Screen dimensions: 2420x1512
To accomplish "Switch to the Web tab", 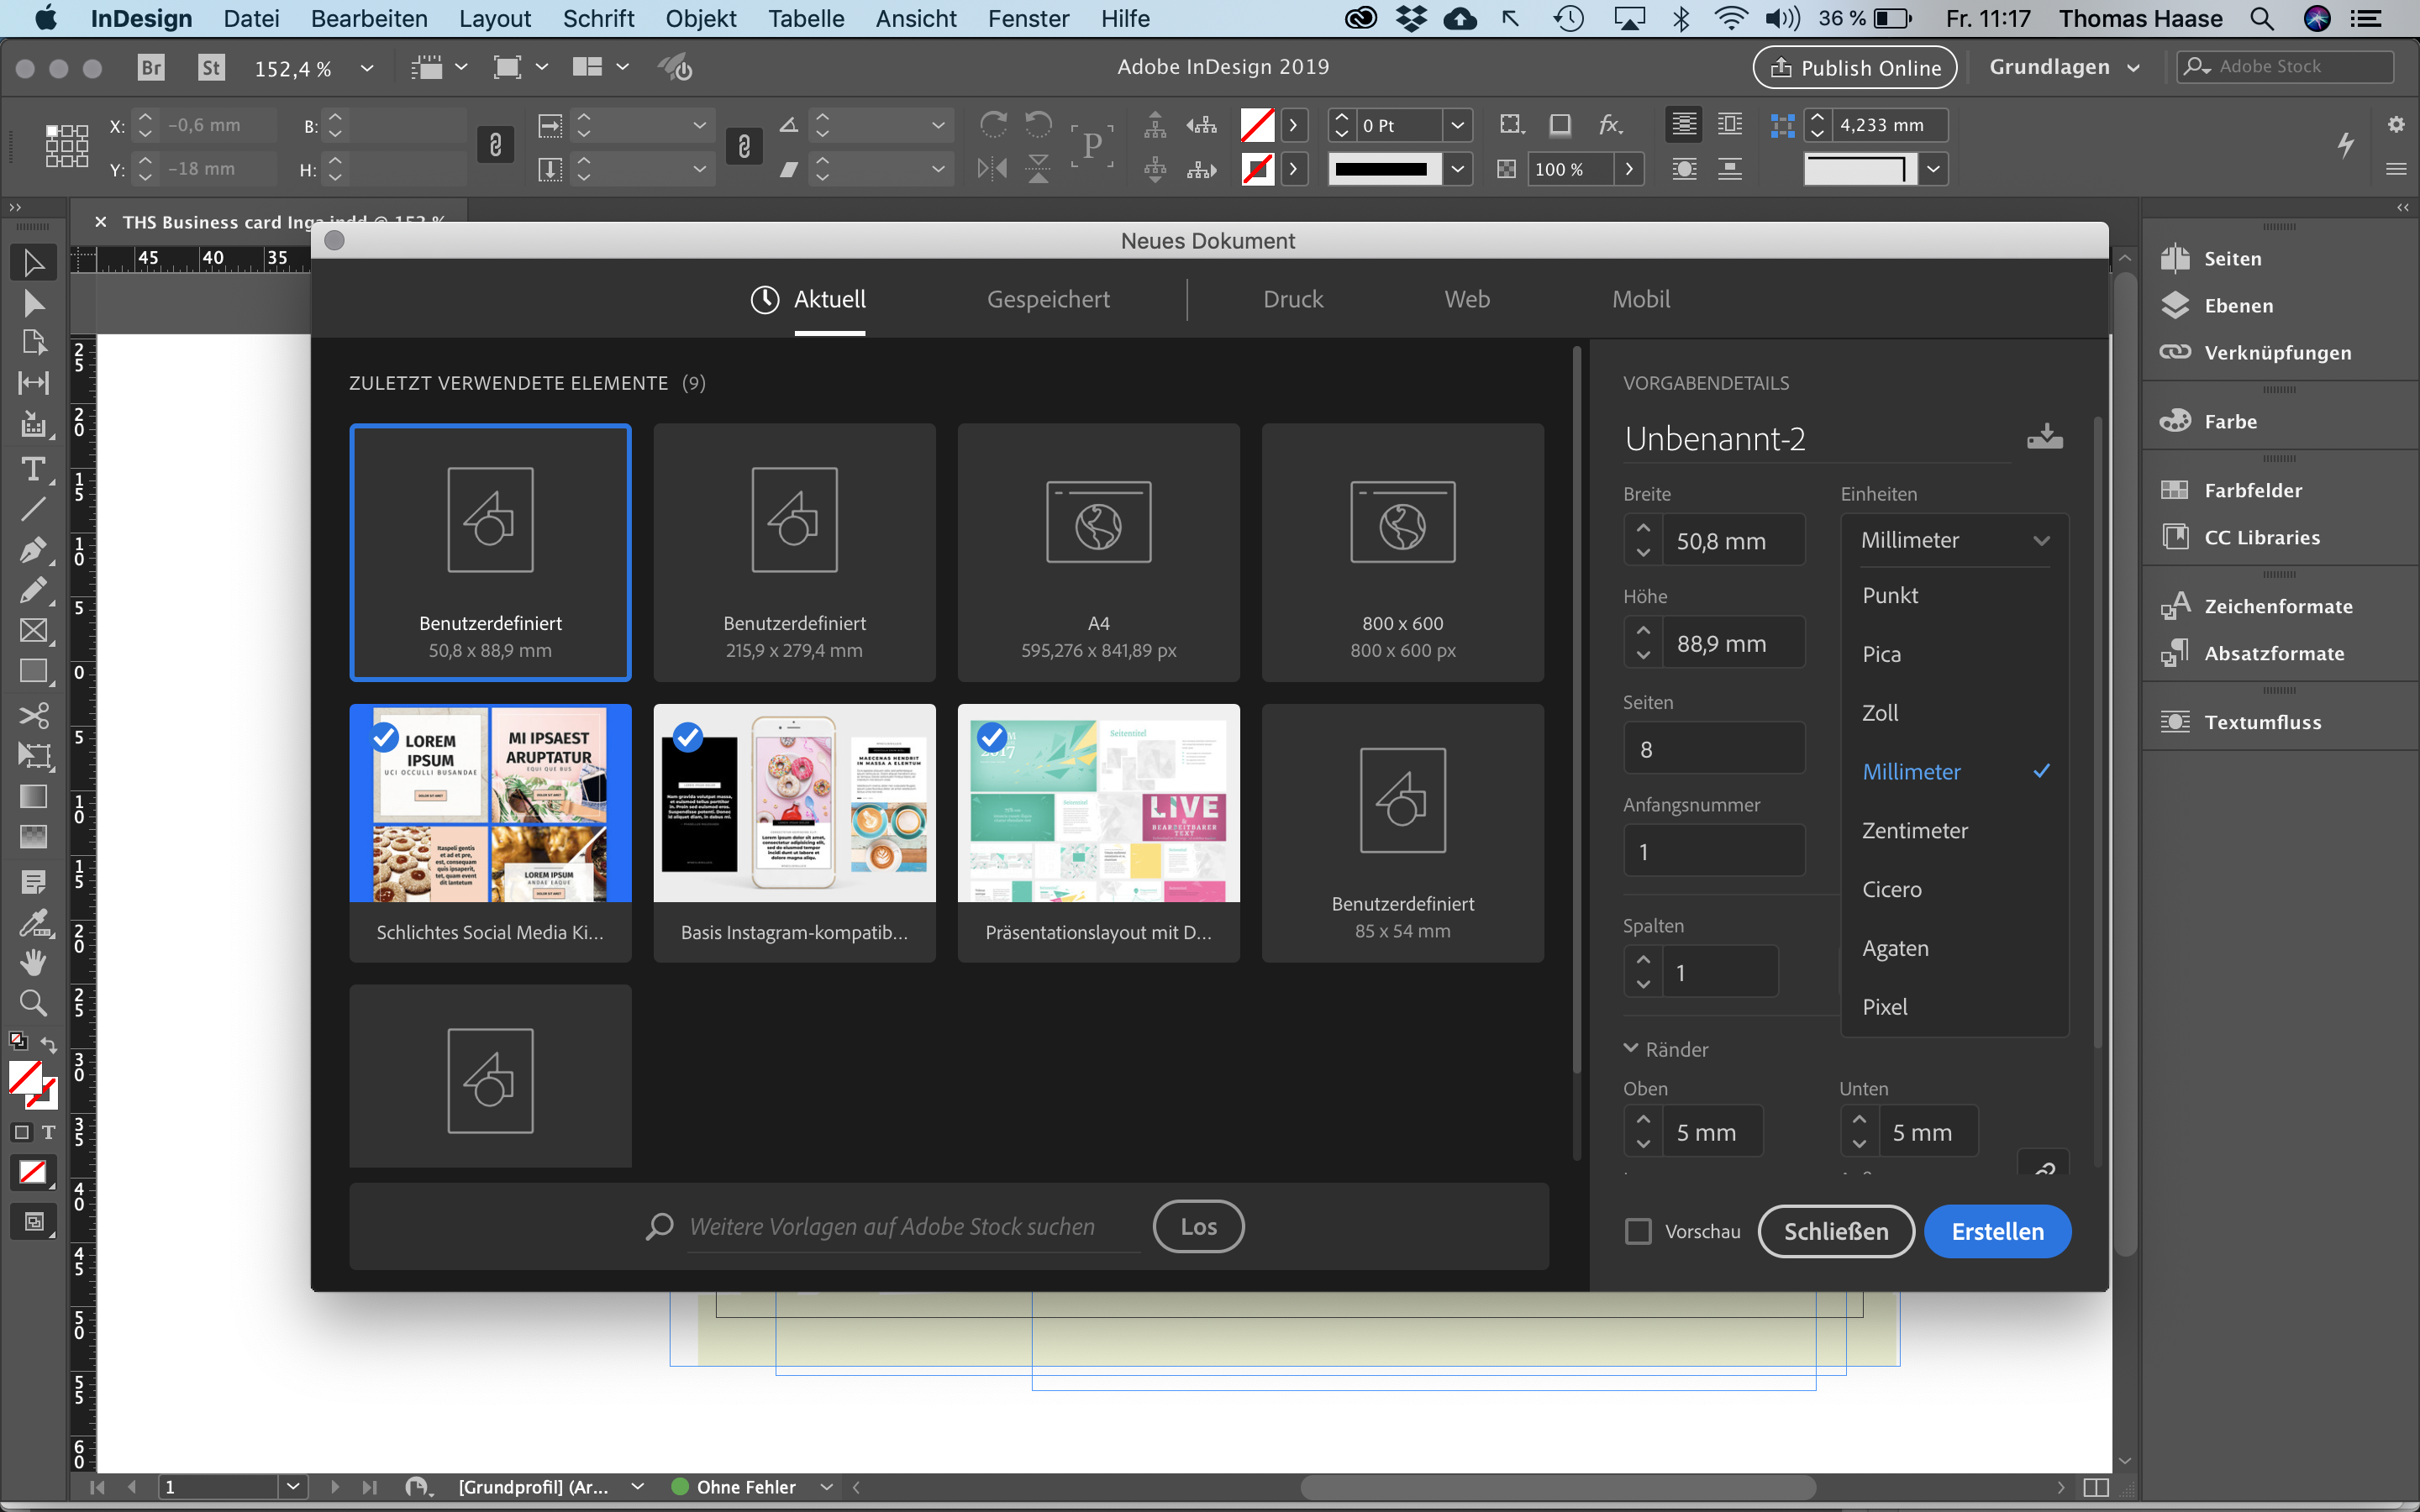I will pos(1467,299).
